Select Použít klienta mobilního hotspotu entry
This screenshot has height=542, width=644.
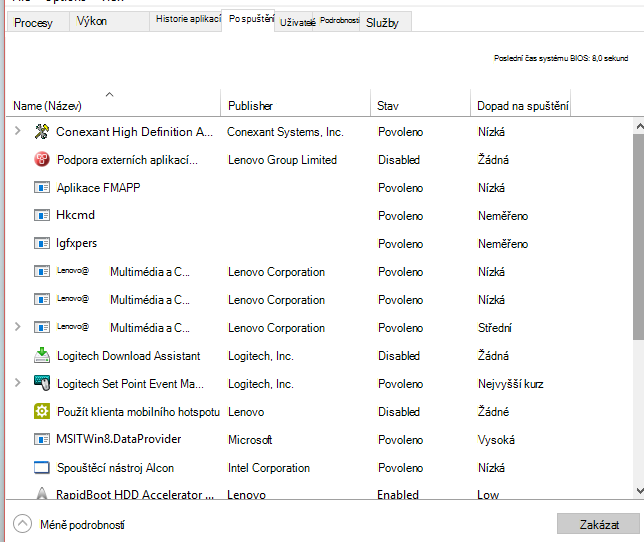[138, 412]
